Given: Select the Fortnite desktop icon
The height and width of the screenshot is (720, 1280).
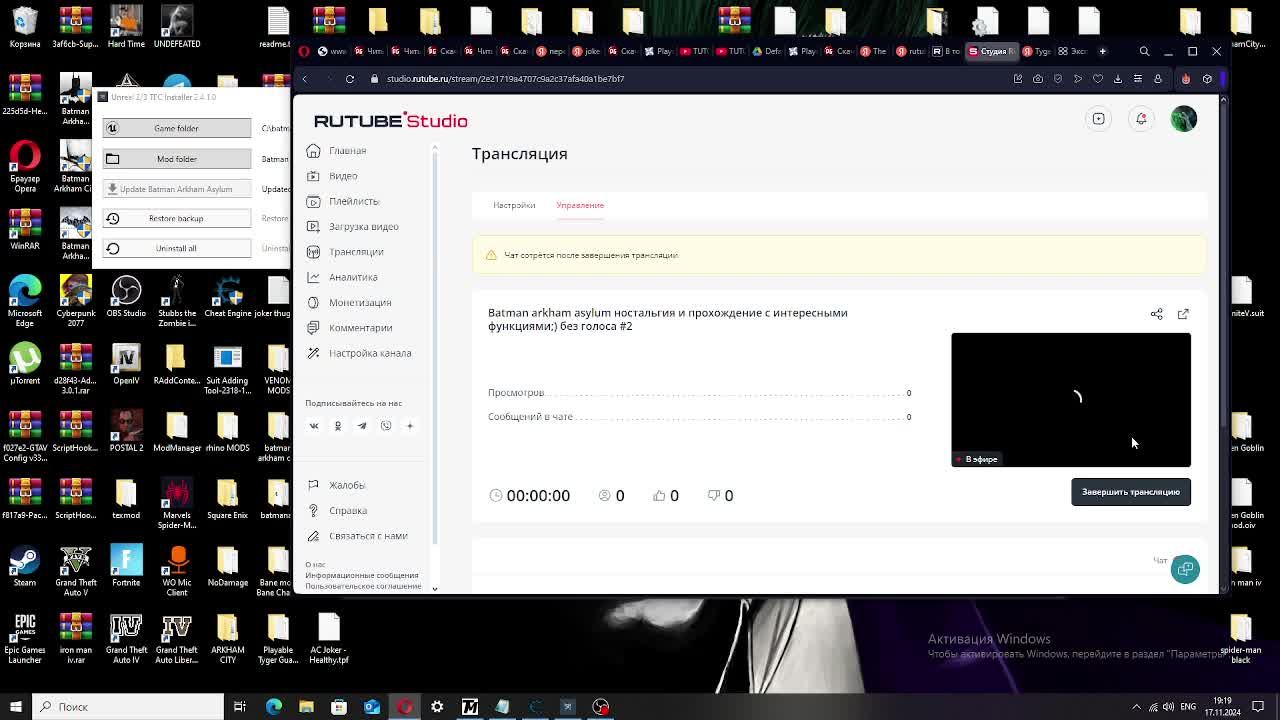Looking at the screenshot, I should tap(126, 564).
